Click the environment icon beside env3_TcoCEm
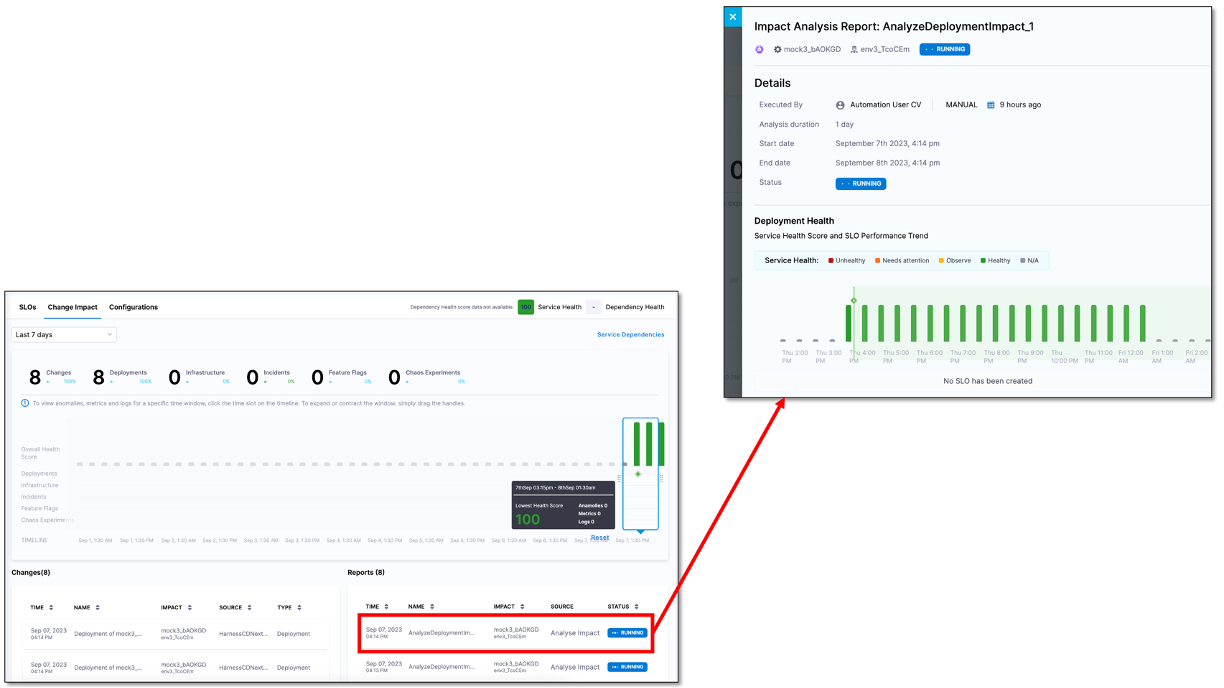The image size is (1224, 688). (x=853, y=49)
